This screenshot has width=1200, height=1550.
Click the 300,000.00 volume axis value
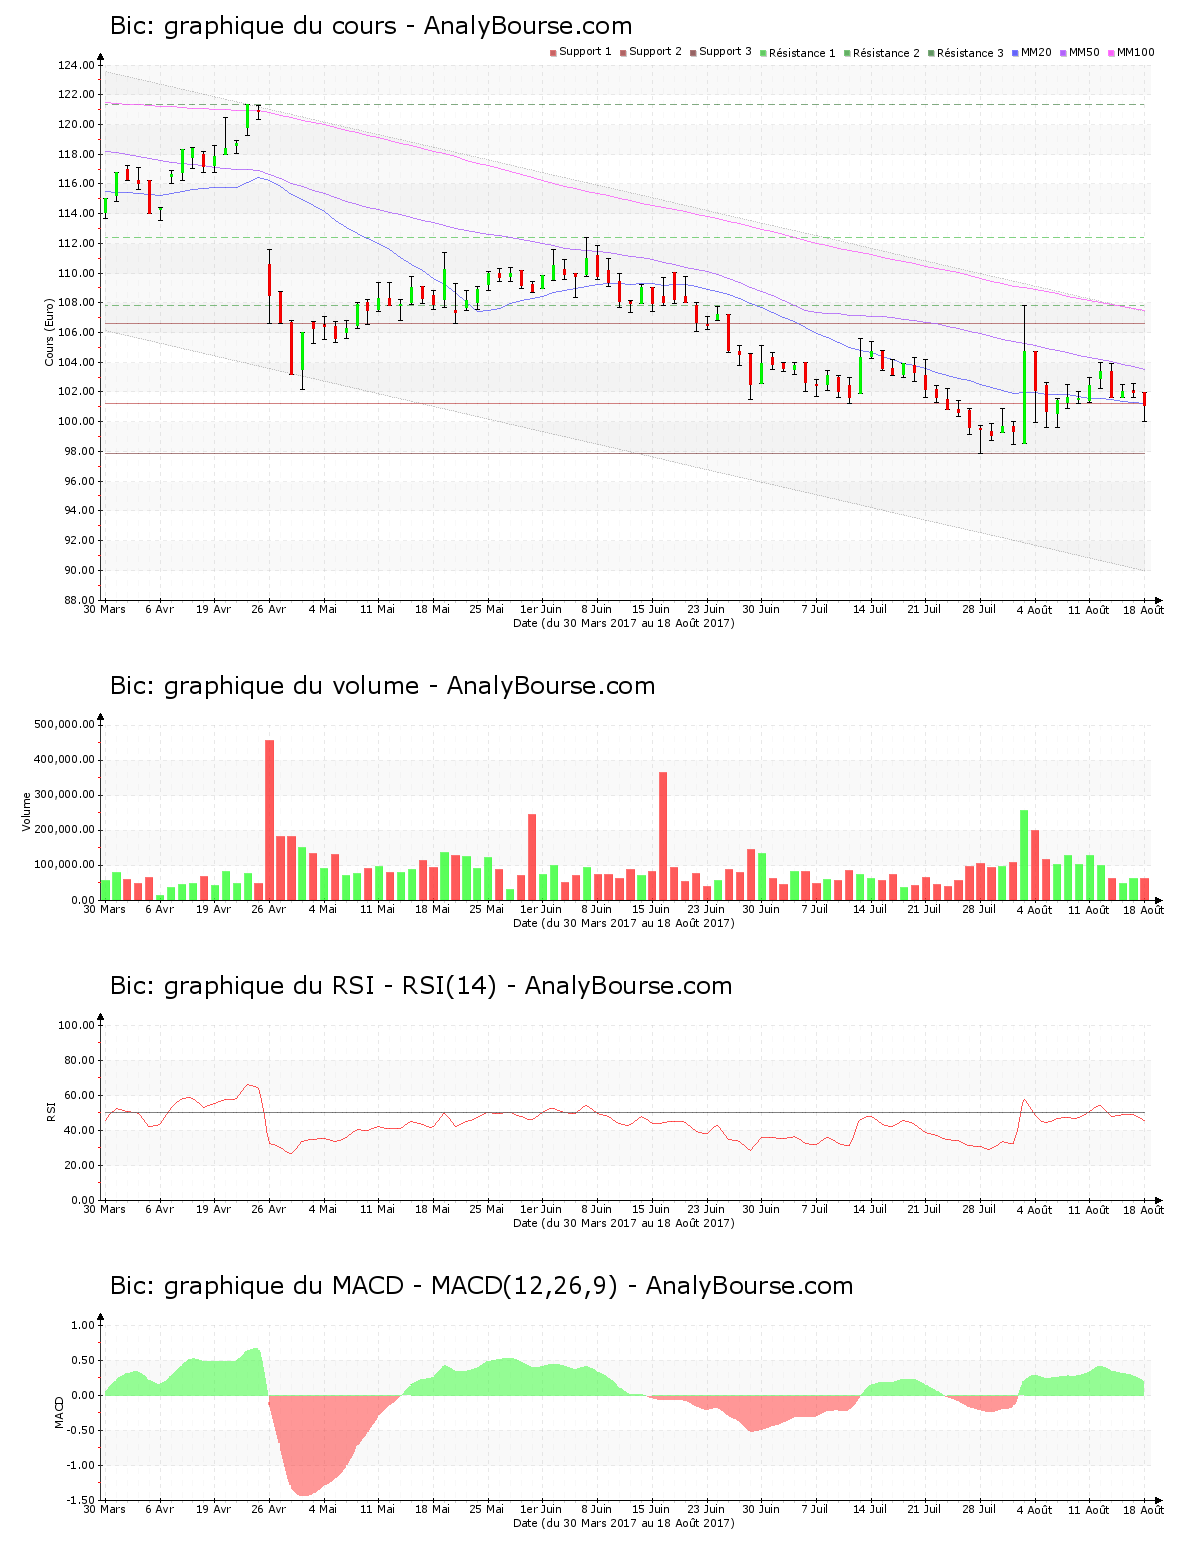(64, 795)
